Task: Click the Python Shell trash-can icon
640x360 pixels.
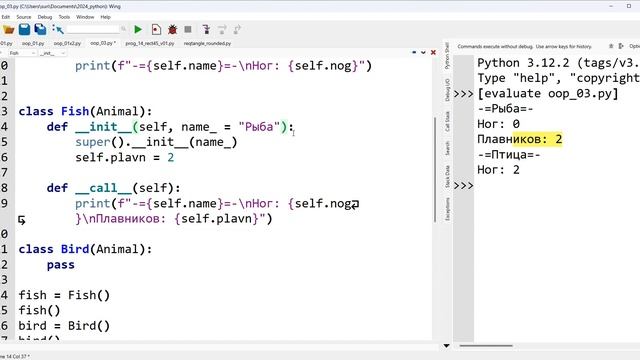Action: [611, 46]
